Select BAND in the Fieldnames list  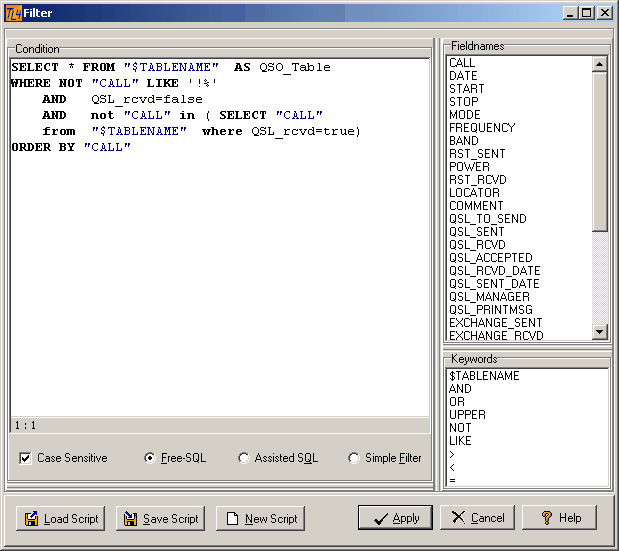point(464,141)
